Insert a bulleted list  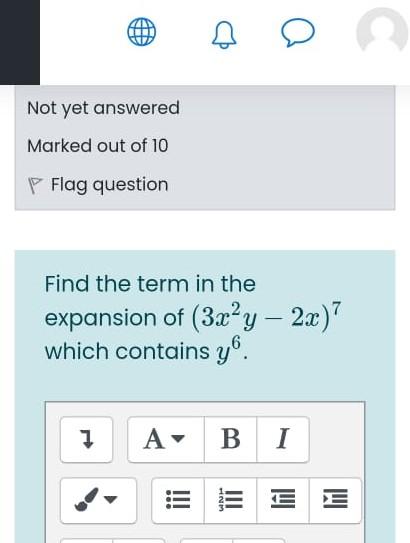point(178,500)
